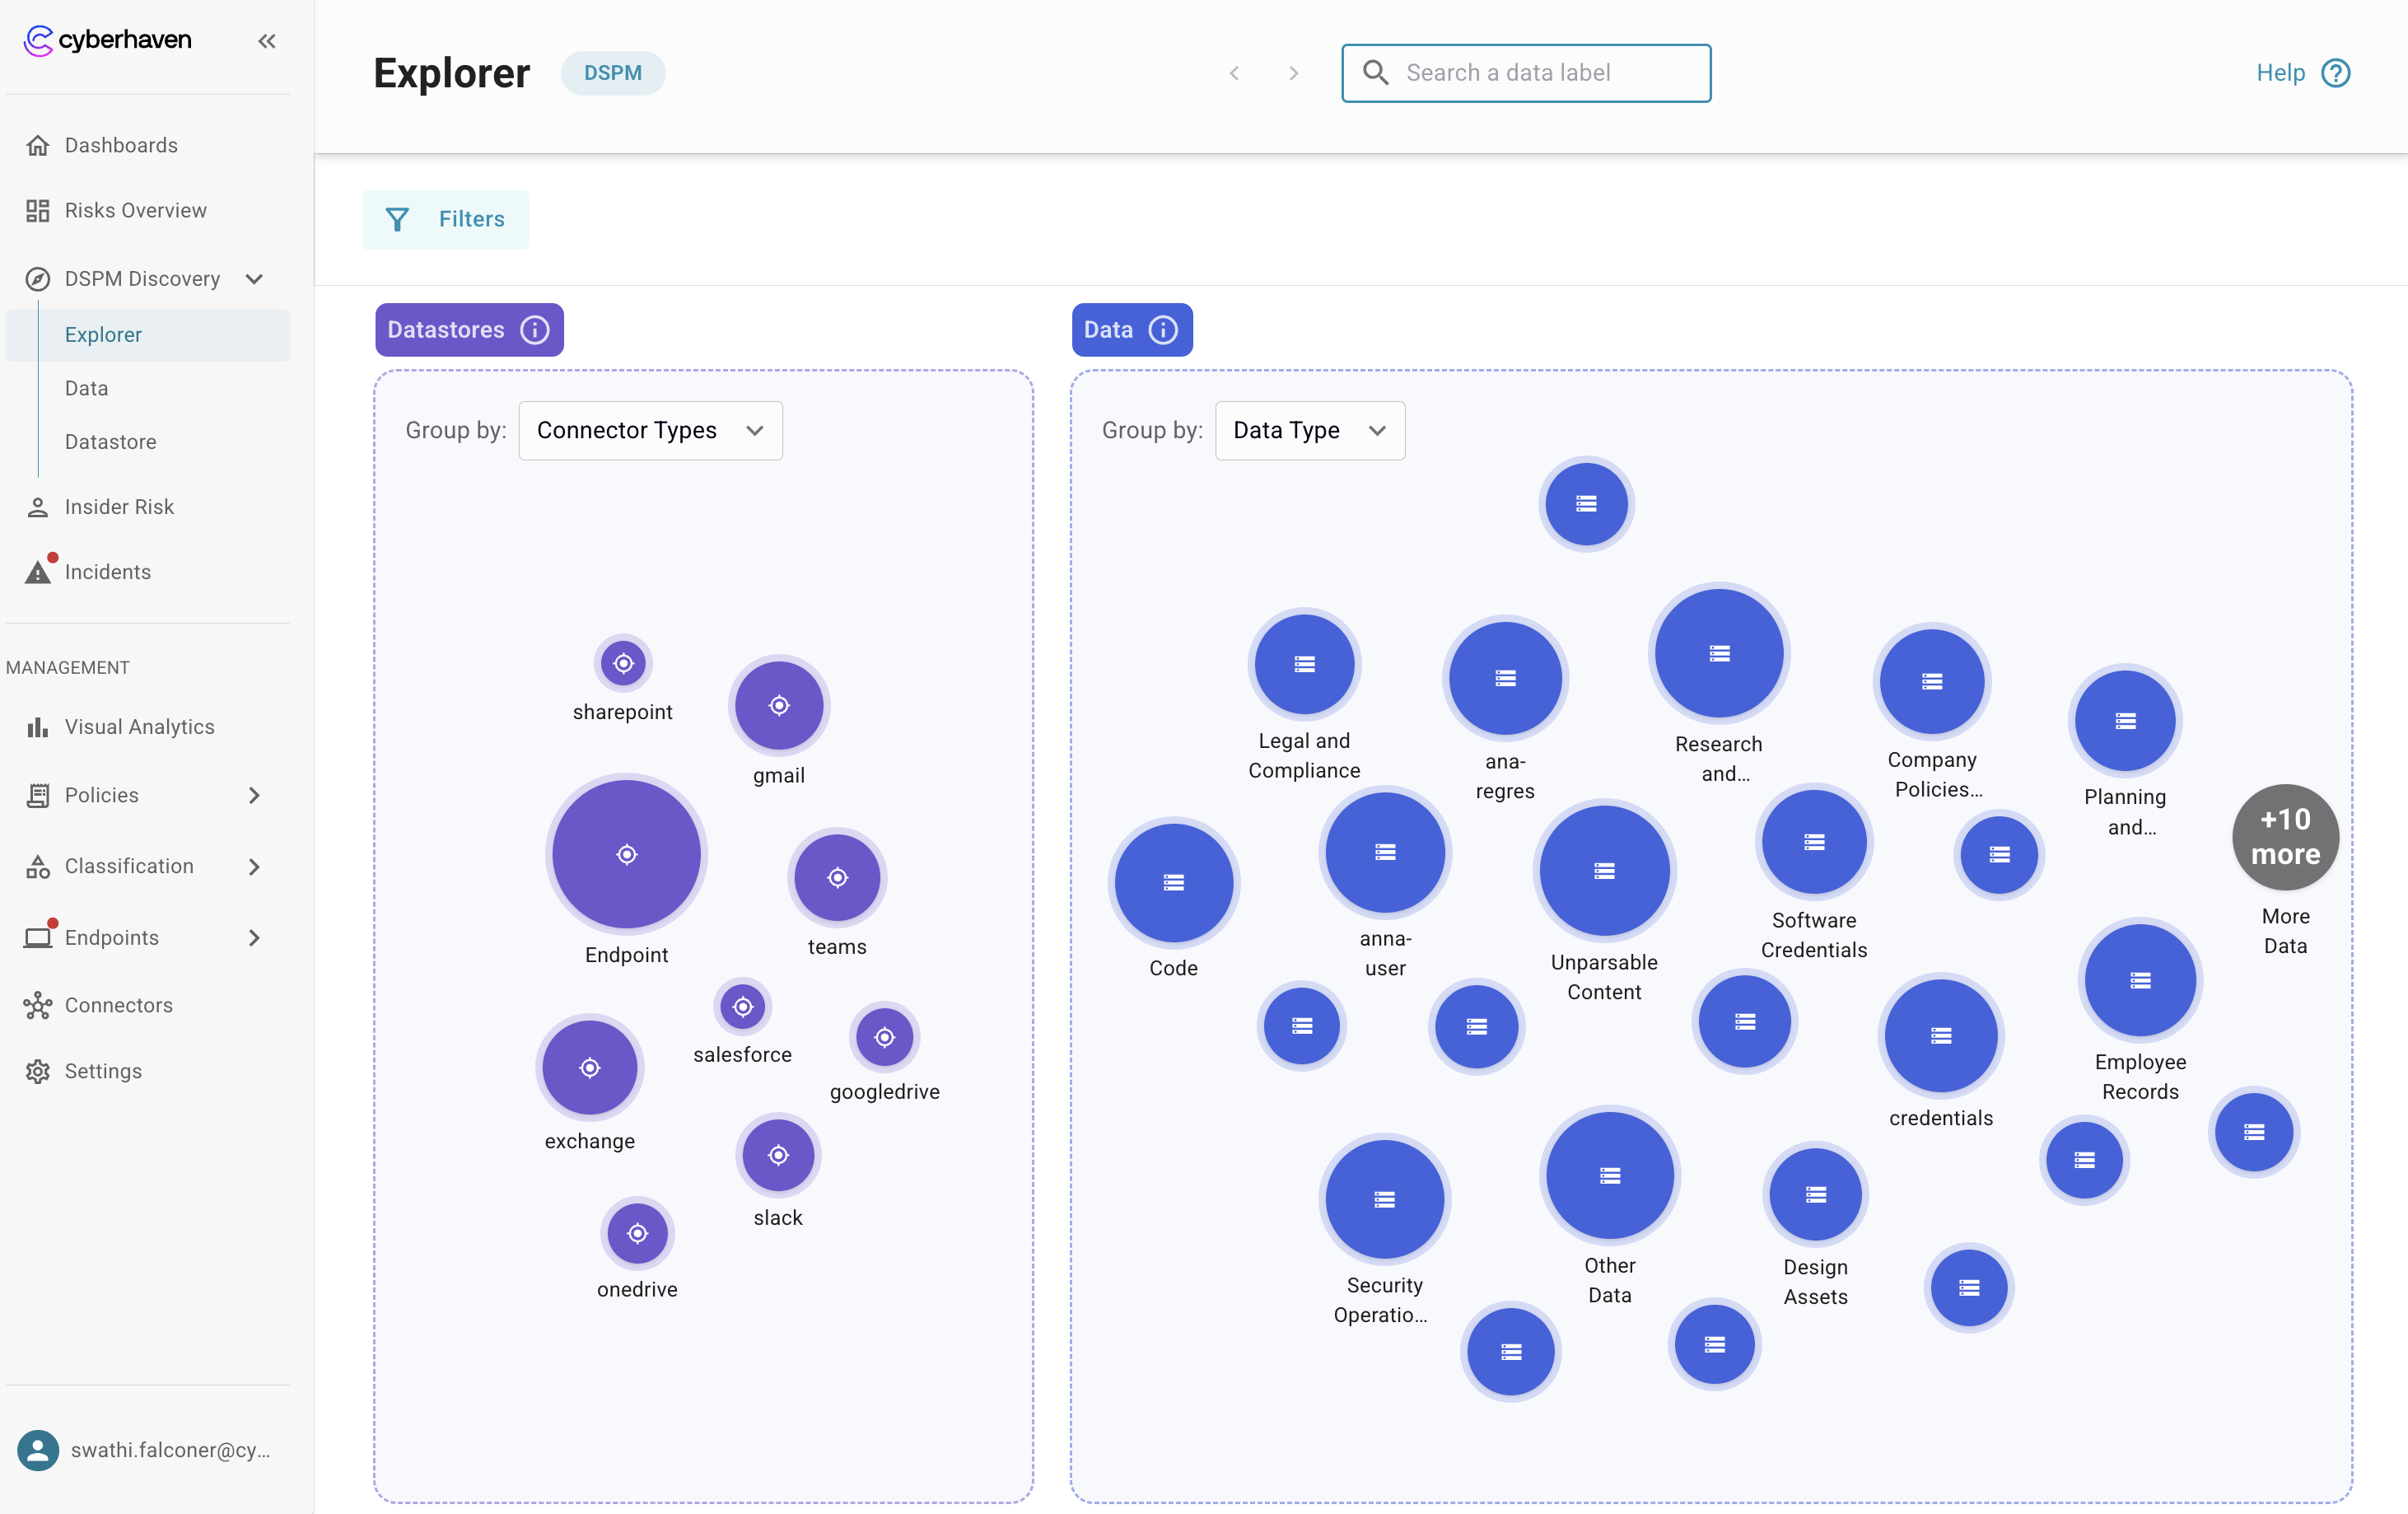Expand the Policies submenu

tap(254, 795)
